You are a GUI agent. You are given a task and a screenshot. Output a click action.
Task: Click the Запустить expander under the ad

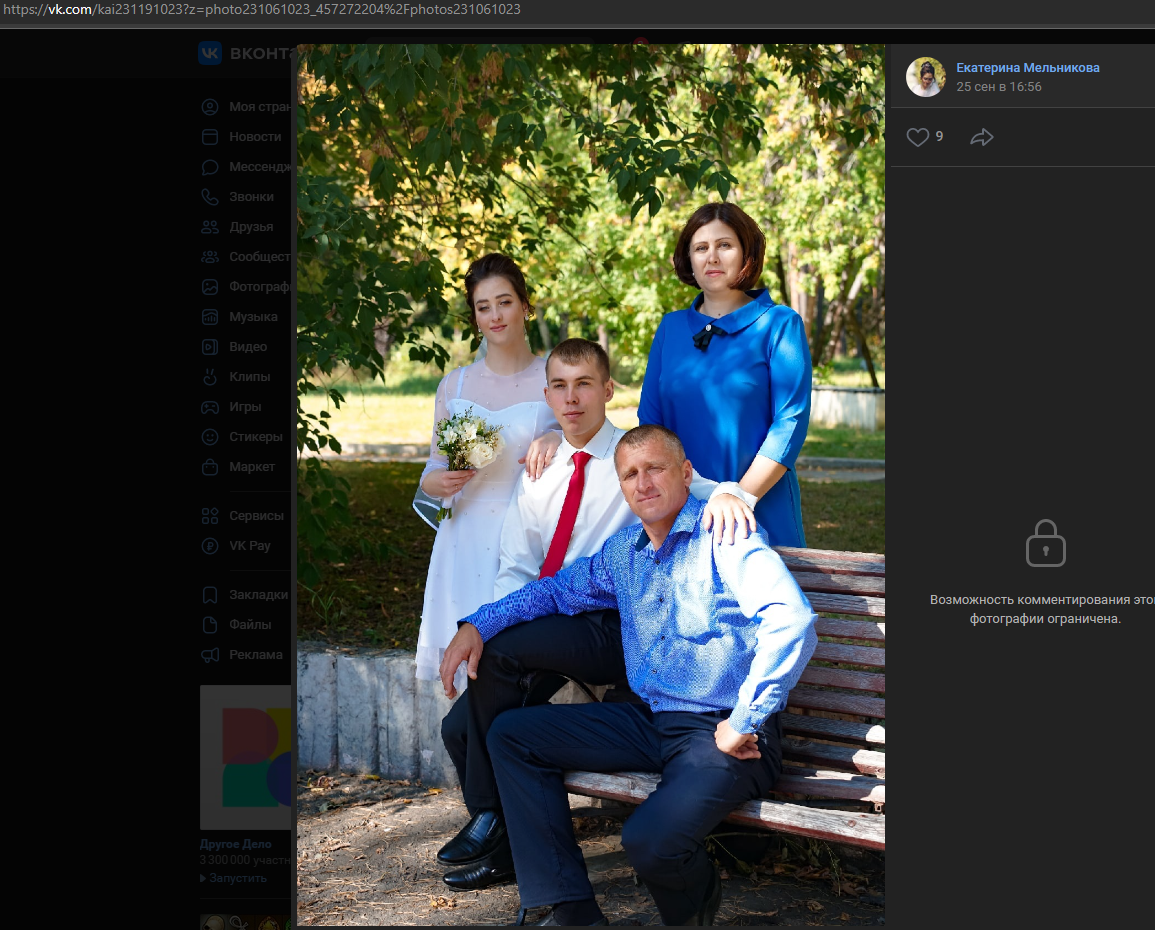(234, 878)
